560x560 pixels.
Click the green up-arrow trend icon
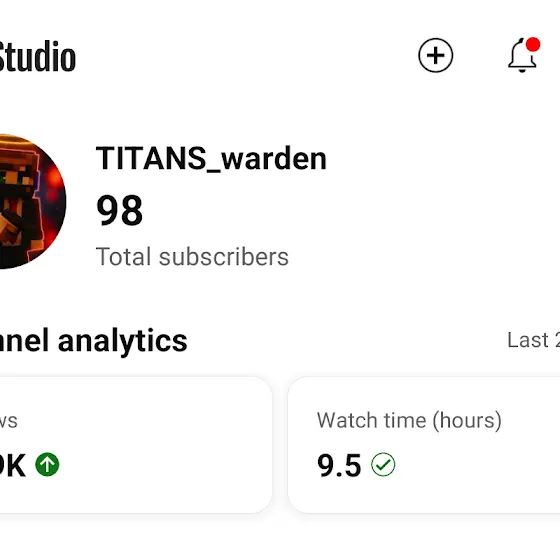coord(47,464)
